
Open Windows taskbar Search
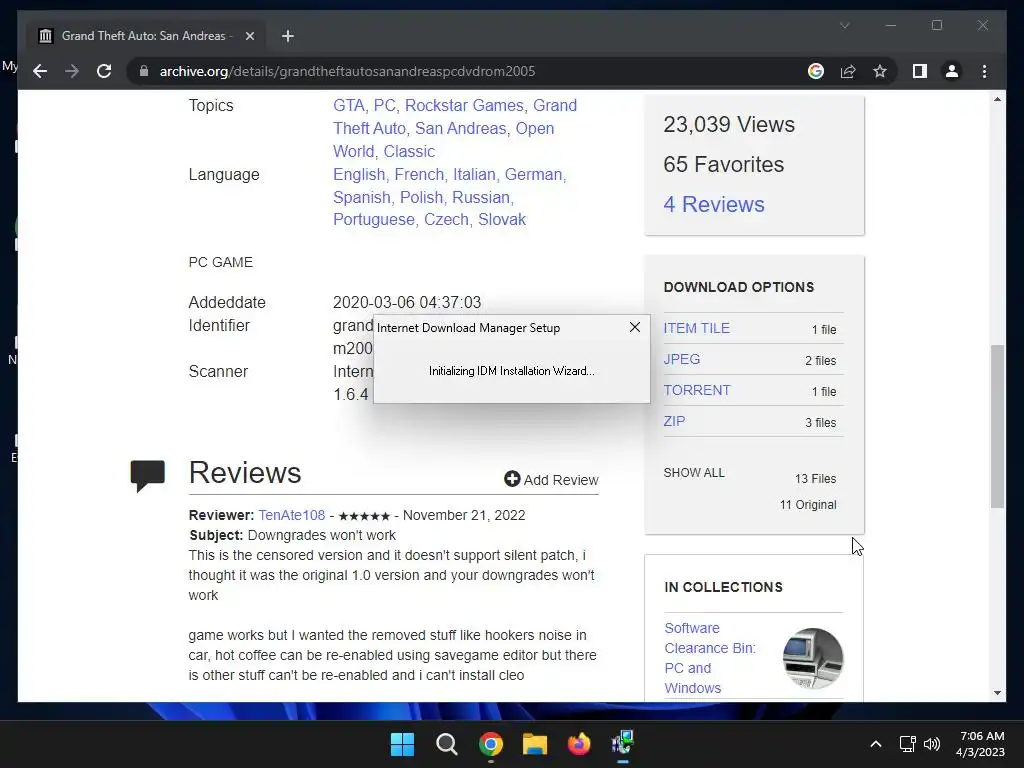click(447, 744)
